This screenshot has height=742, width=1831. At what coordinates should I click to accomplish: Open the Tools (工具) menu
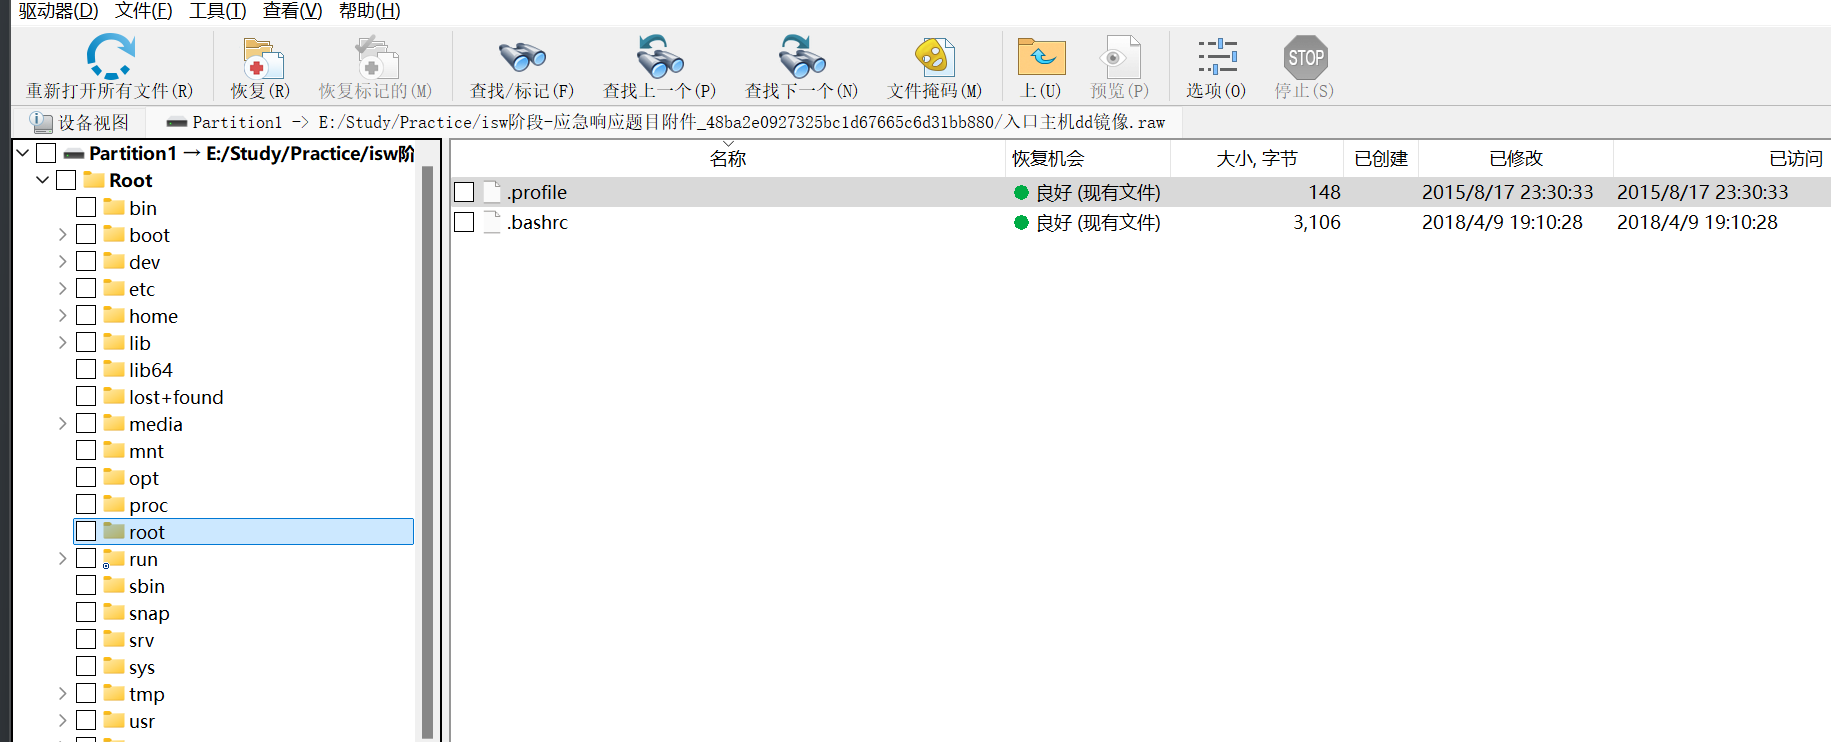pos(217,11)
